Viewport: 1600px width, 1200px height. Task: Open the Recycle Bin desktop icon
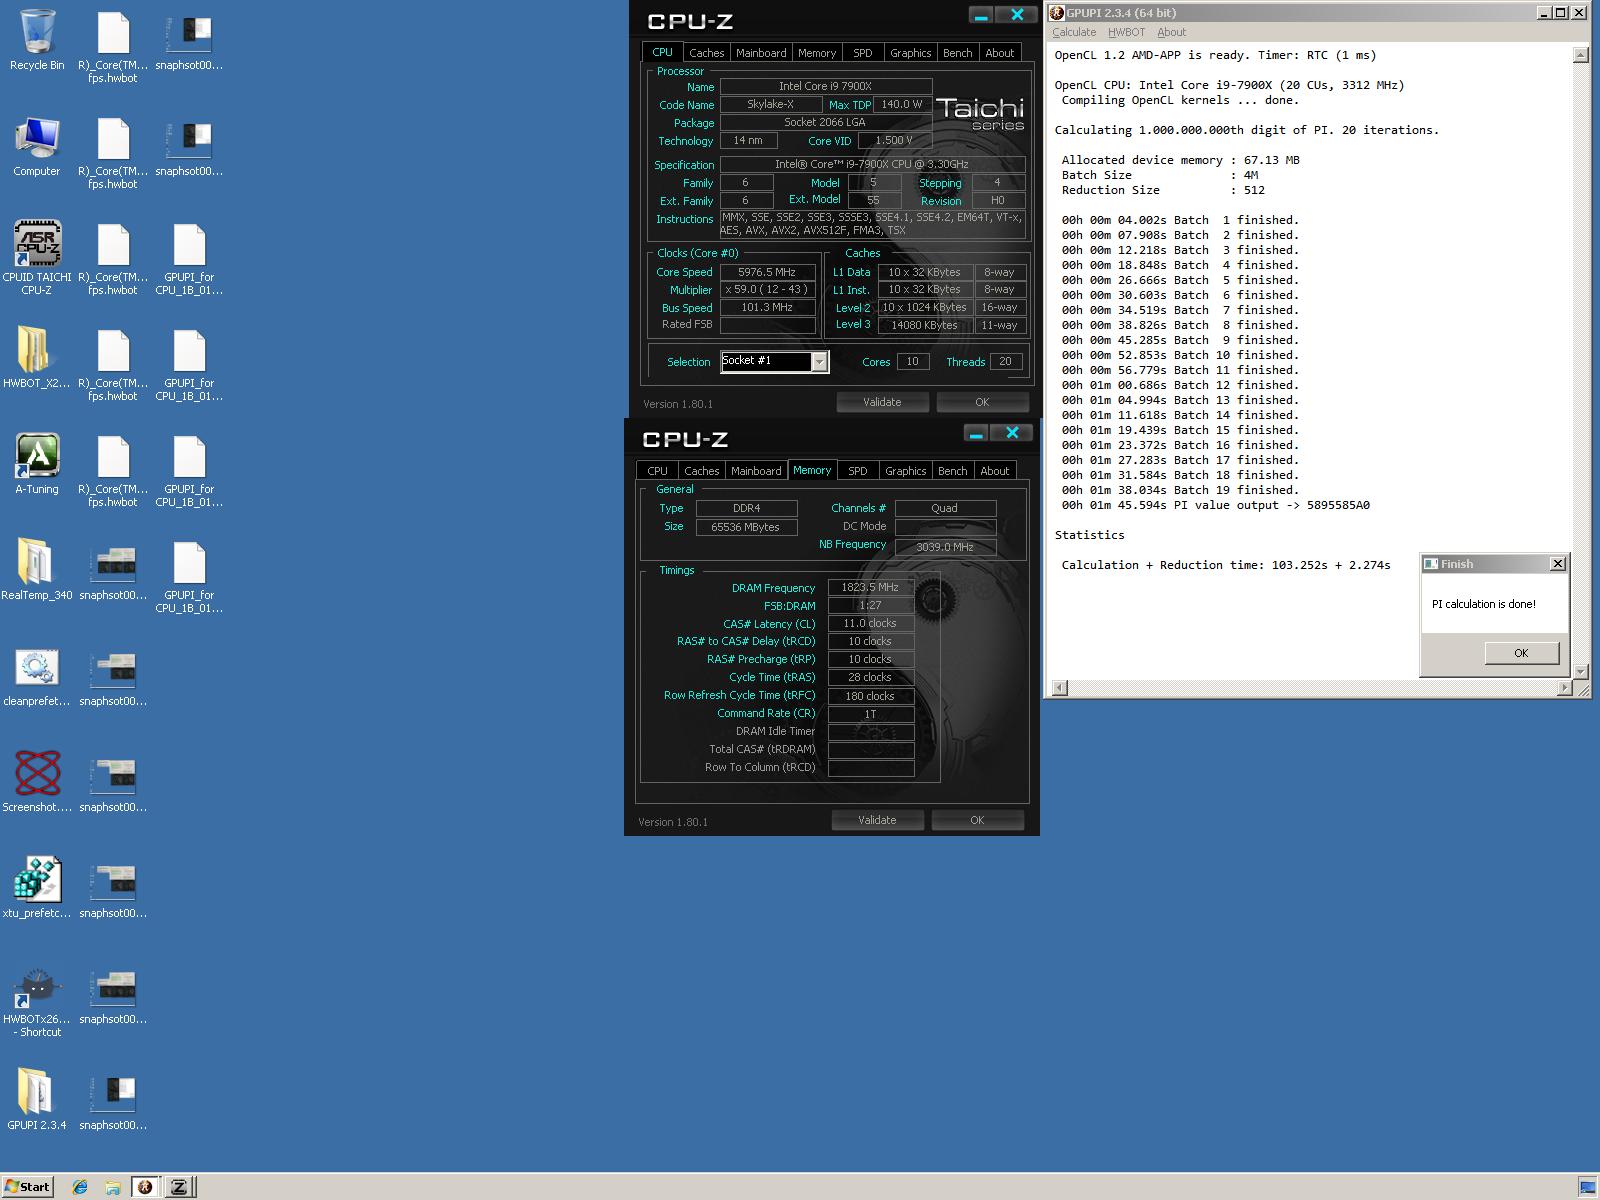click(37, 41)
